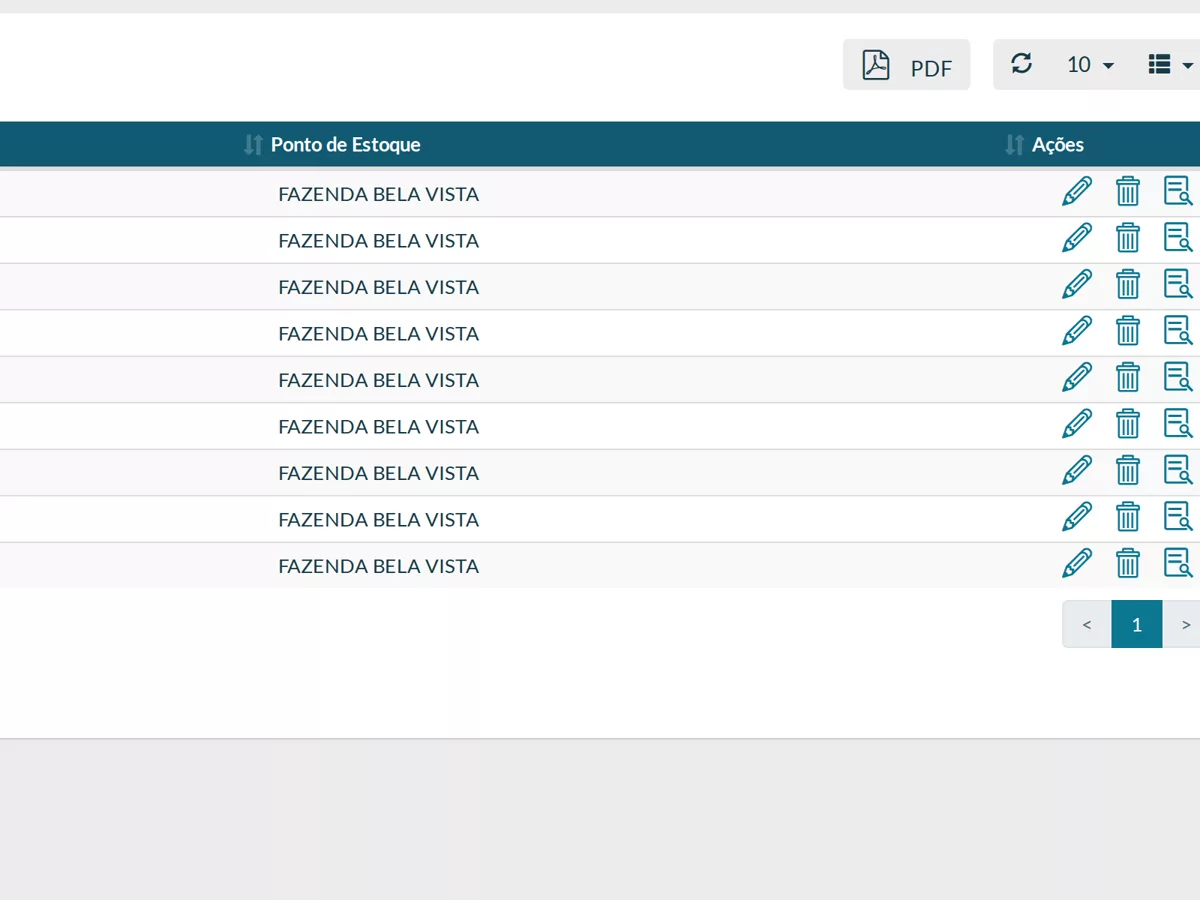View details of the first table row
Viewport: 1200px width, 900px height.
tap(1178, 191)
